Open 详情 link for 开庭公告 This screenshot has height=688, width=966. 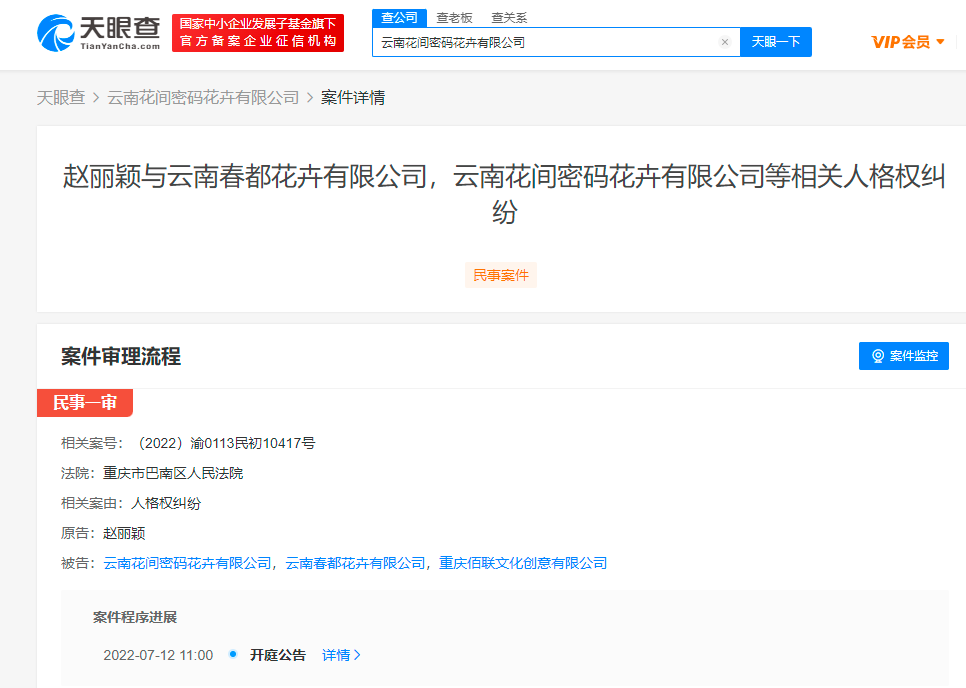coord(336,655)
